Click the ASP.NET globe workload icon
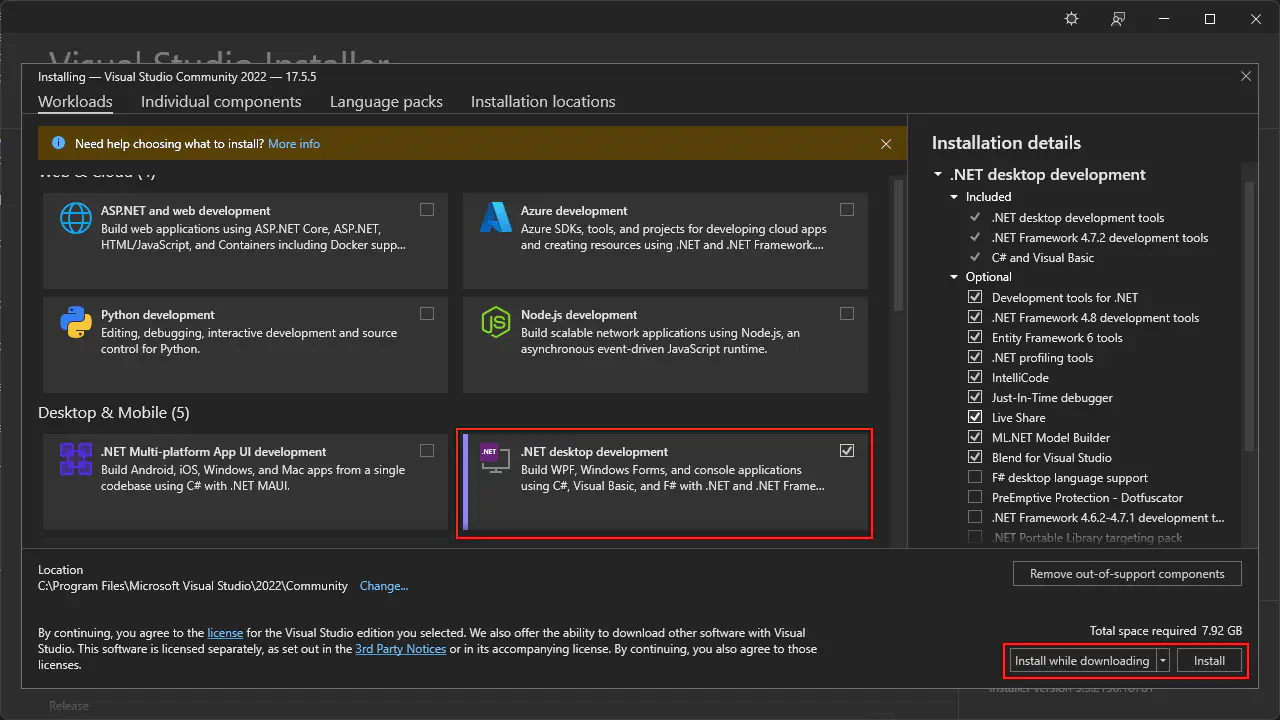1280x720 pixels. pyautogui.click(x=76, y=218)
